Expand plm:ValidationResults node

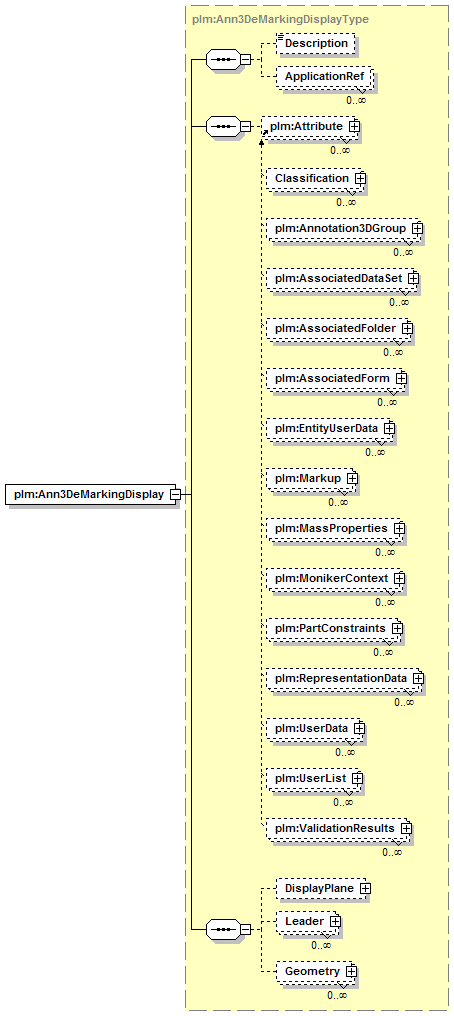[406, 828]
